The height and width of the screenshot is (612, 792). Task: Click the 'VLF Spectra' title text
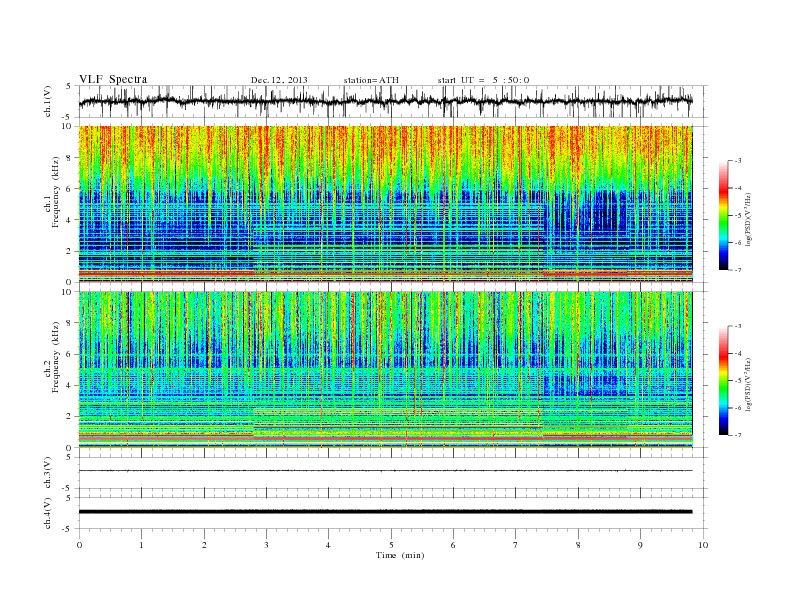coord(113,79)
